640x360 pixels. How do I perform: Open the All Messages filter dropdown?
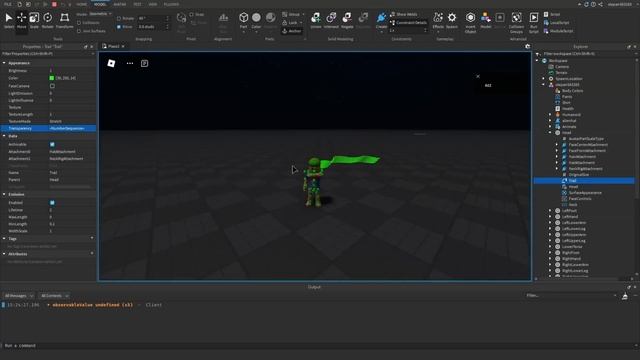coord(19,296)
